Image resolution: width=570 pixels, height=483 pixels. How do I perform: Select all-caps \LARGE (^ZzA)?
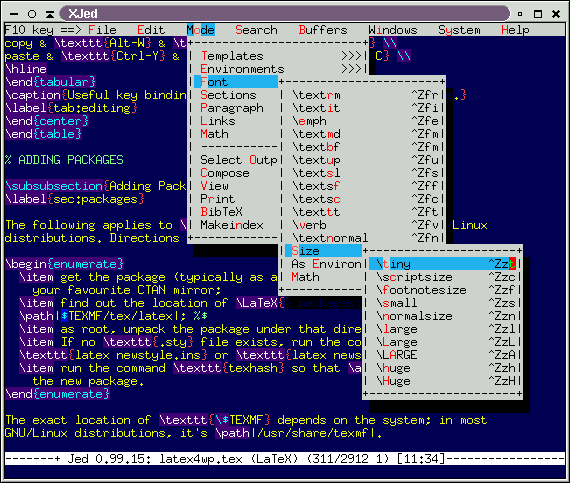click(x=442, y=355)
